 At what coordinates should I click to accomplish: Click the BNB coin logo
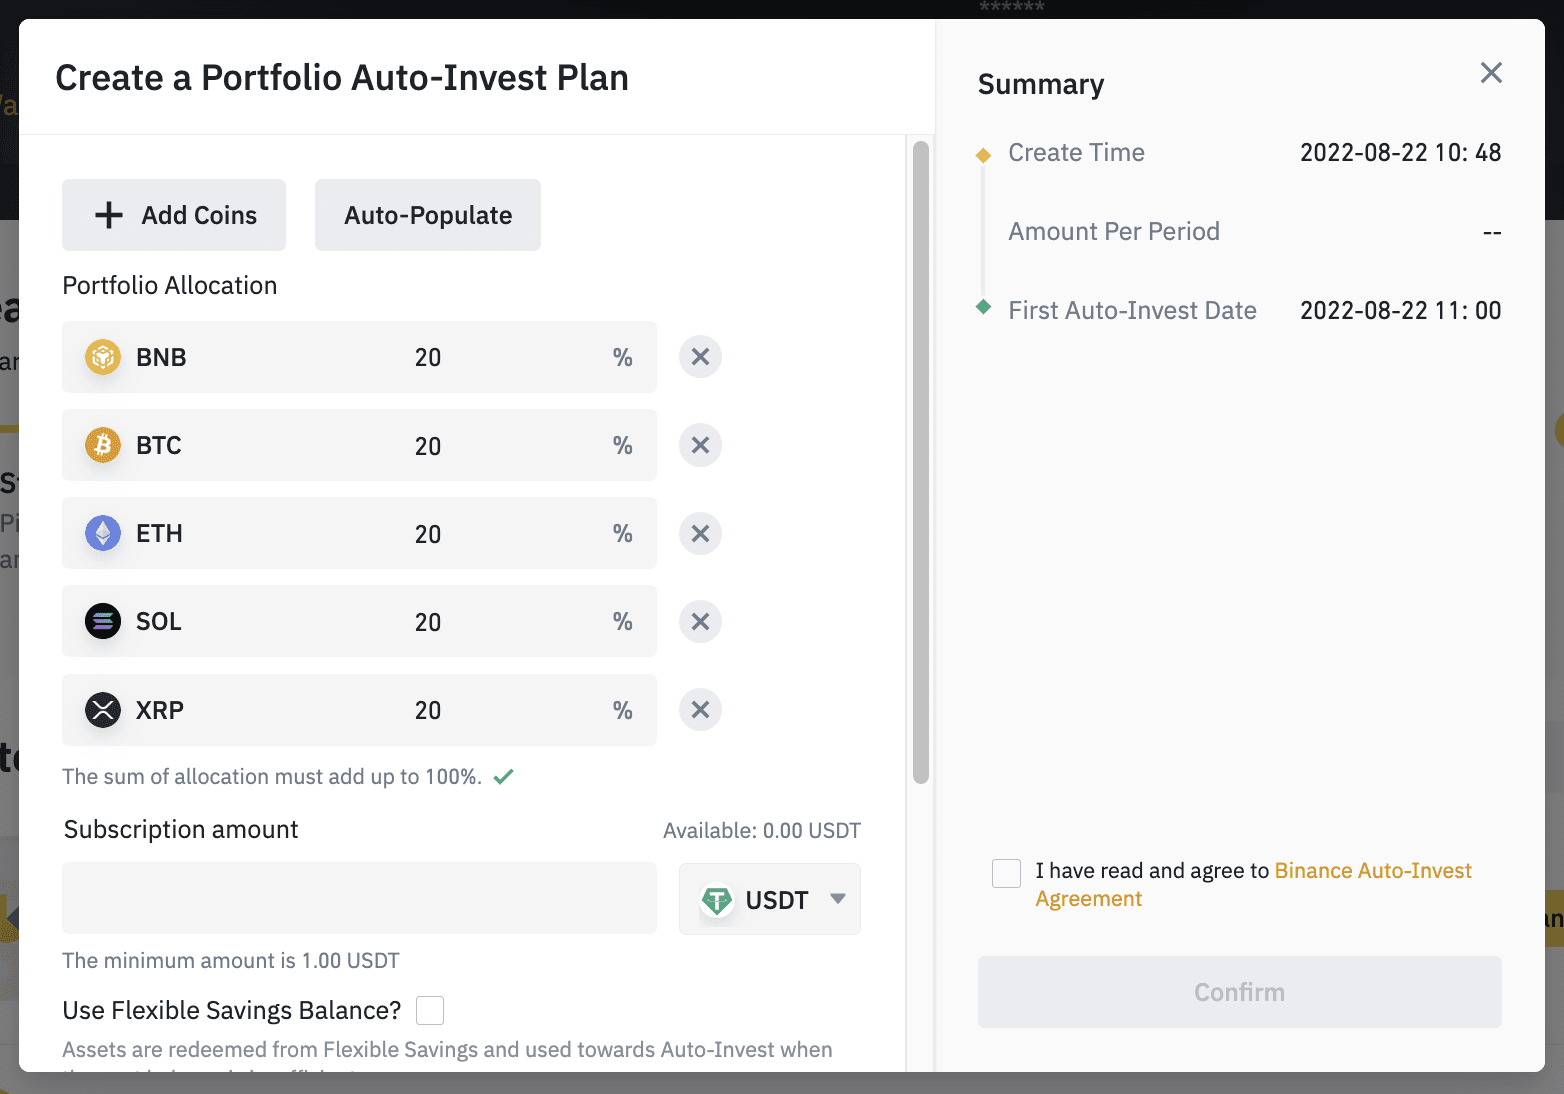[103, 357]
